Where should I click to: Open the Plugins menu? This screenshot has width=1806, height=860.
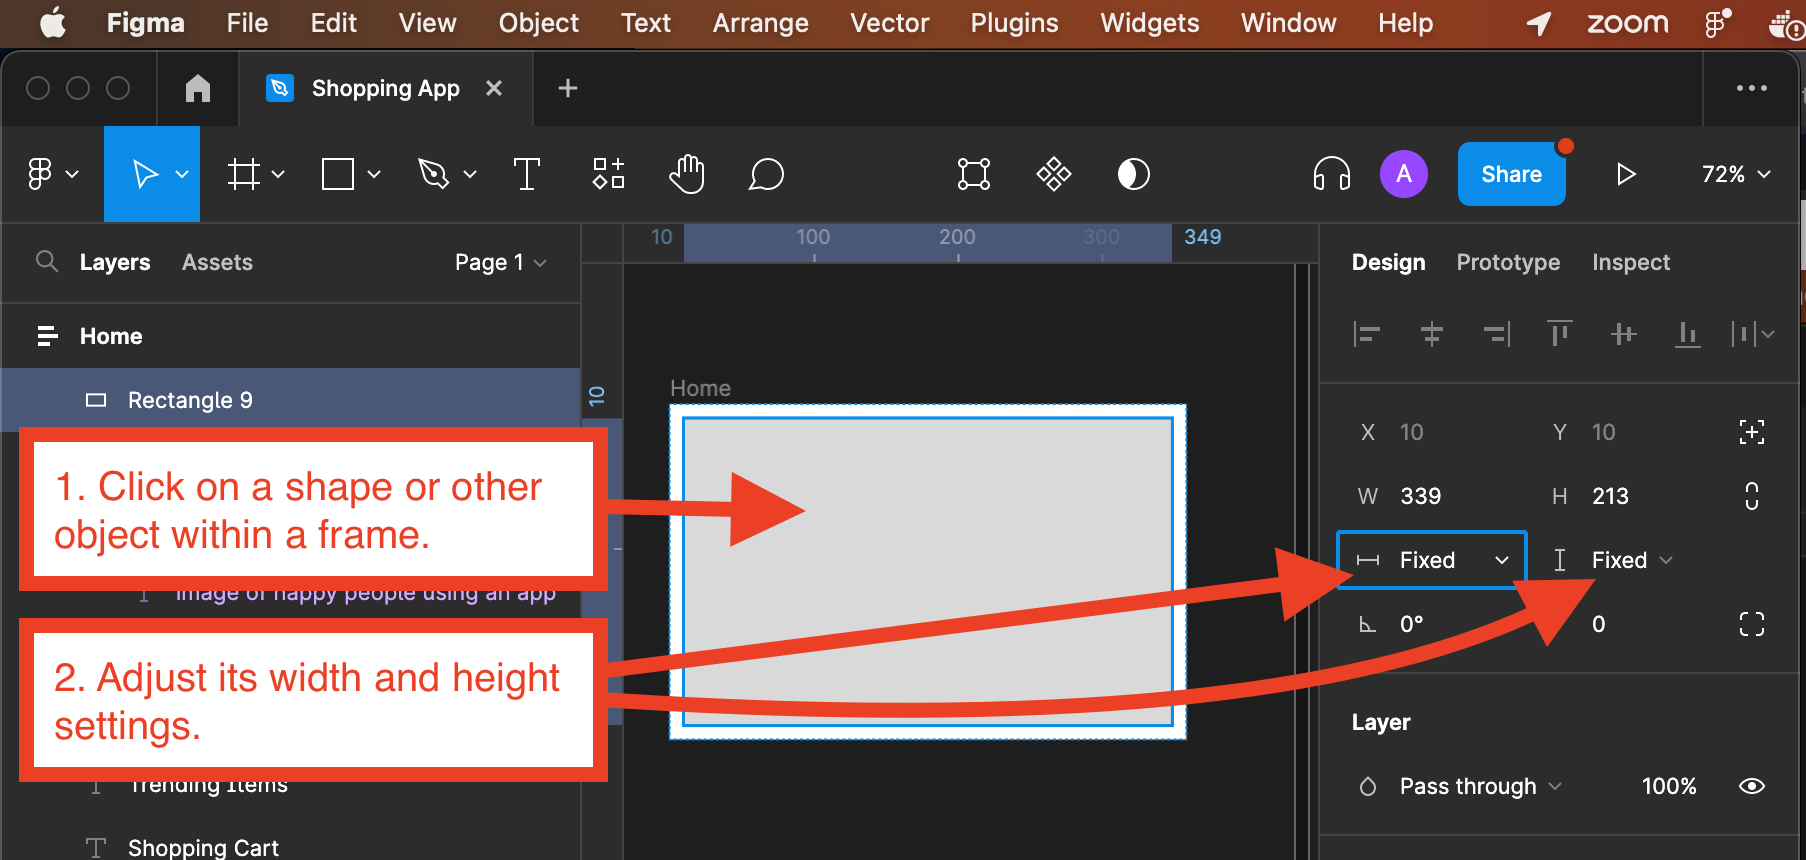click(1014, 22)
